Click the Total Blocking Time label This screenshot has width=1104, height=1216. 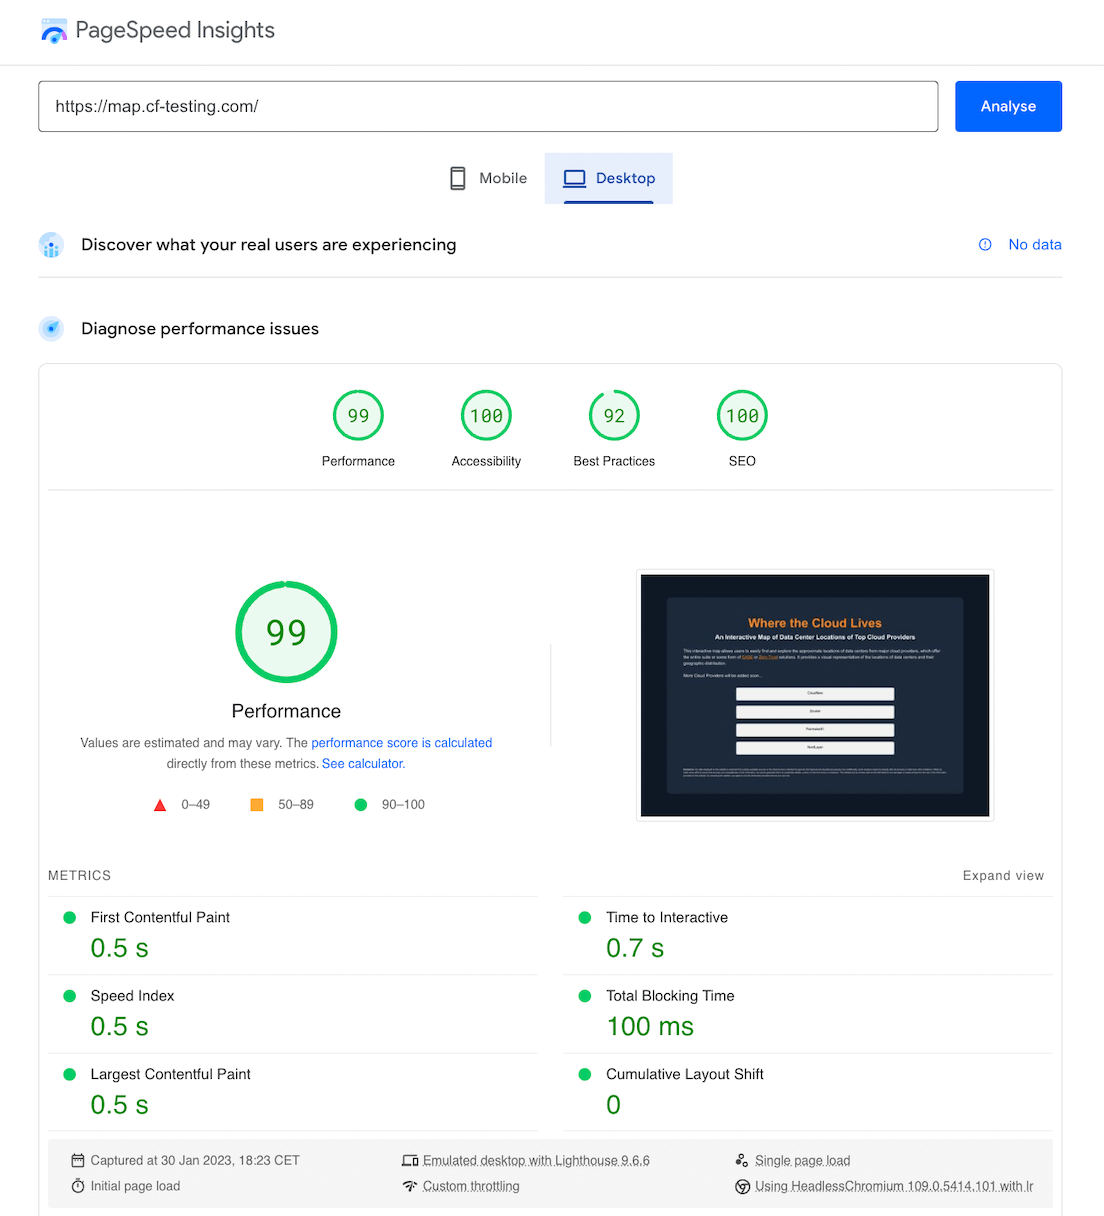670,996
